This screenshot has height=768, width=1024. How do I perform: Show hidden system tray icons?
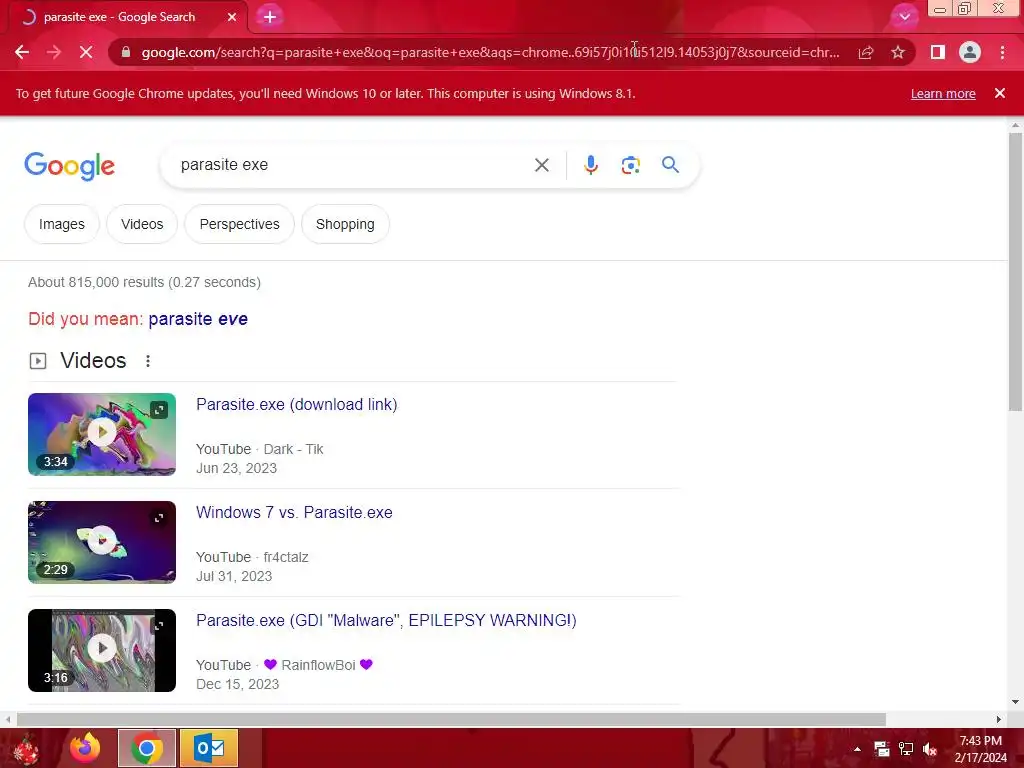point(857,749)
